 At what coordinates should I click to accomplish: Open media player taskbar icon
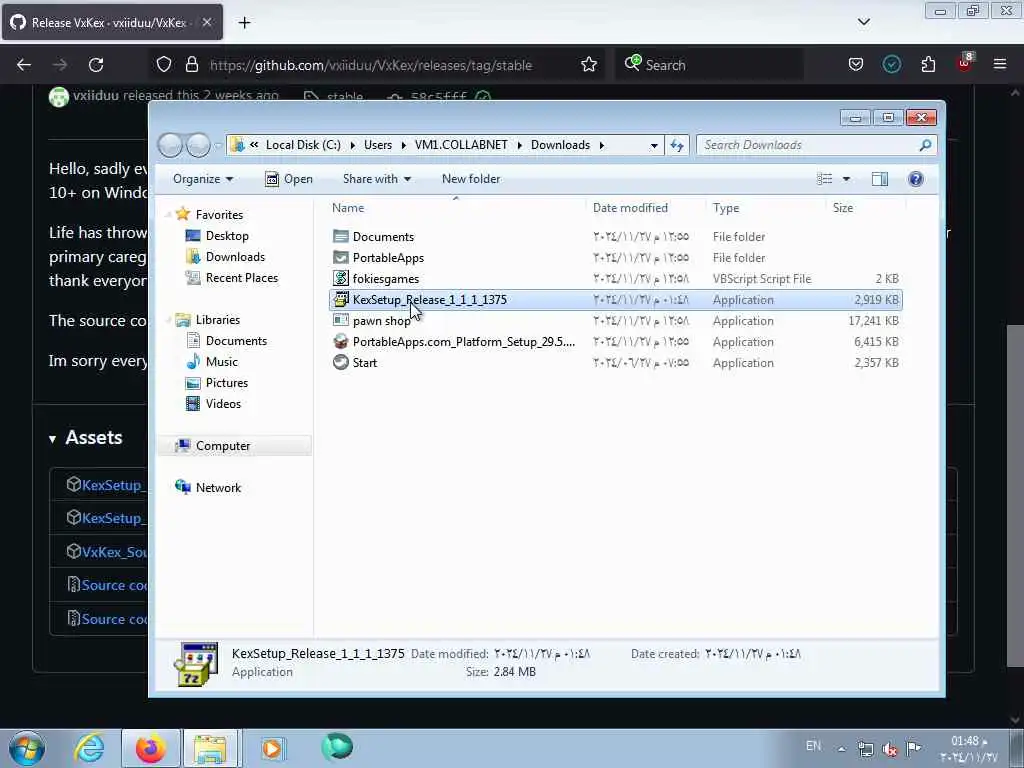pos(272,748)
